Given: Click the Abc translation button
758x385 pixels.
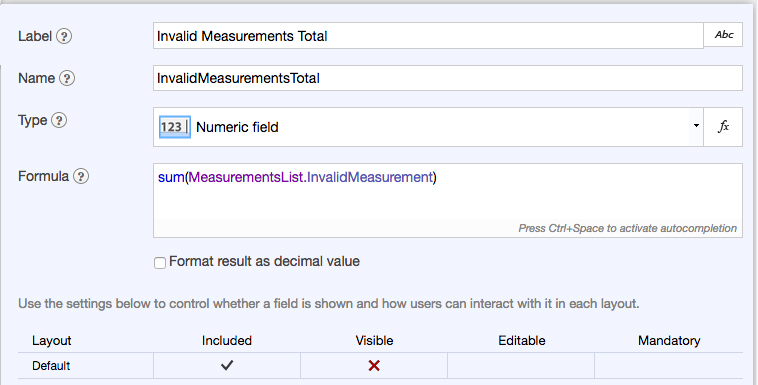Looking at the screenshot, I should [x=723, y=35].
